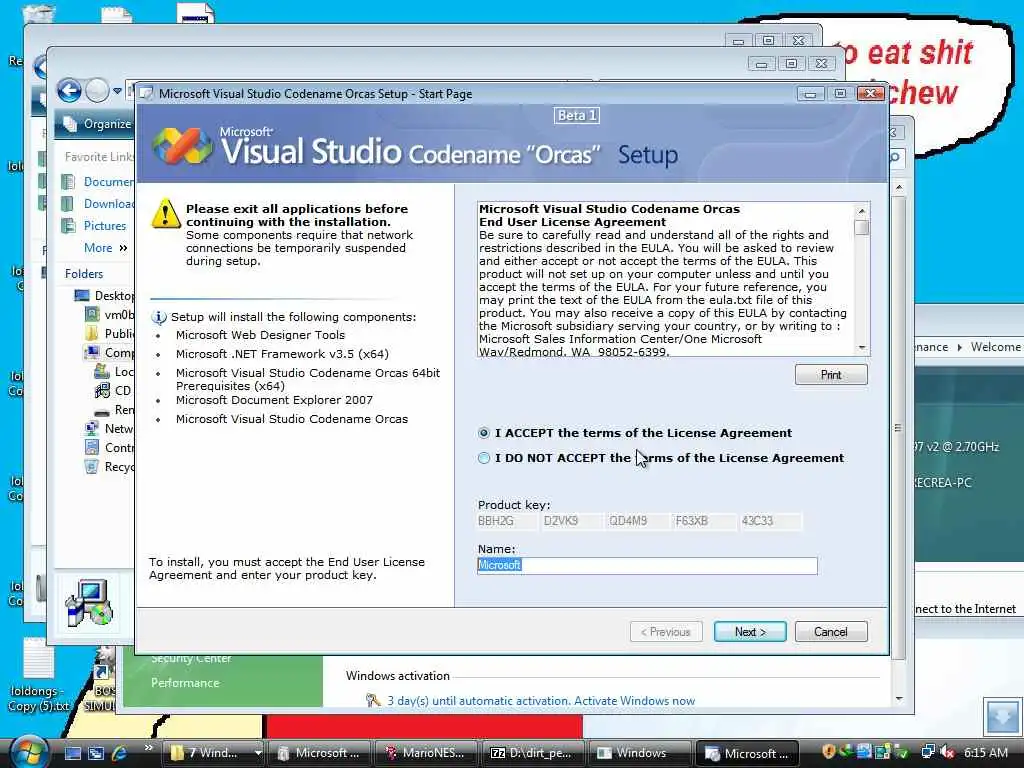Click the Next > button
Viewport: 1024px width, 768px height.
[750, 632]
